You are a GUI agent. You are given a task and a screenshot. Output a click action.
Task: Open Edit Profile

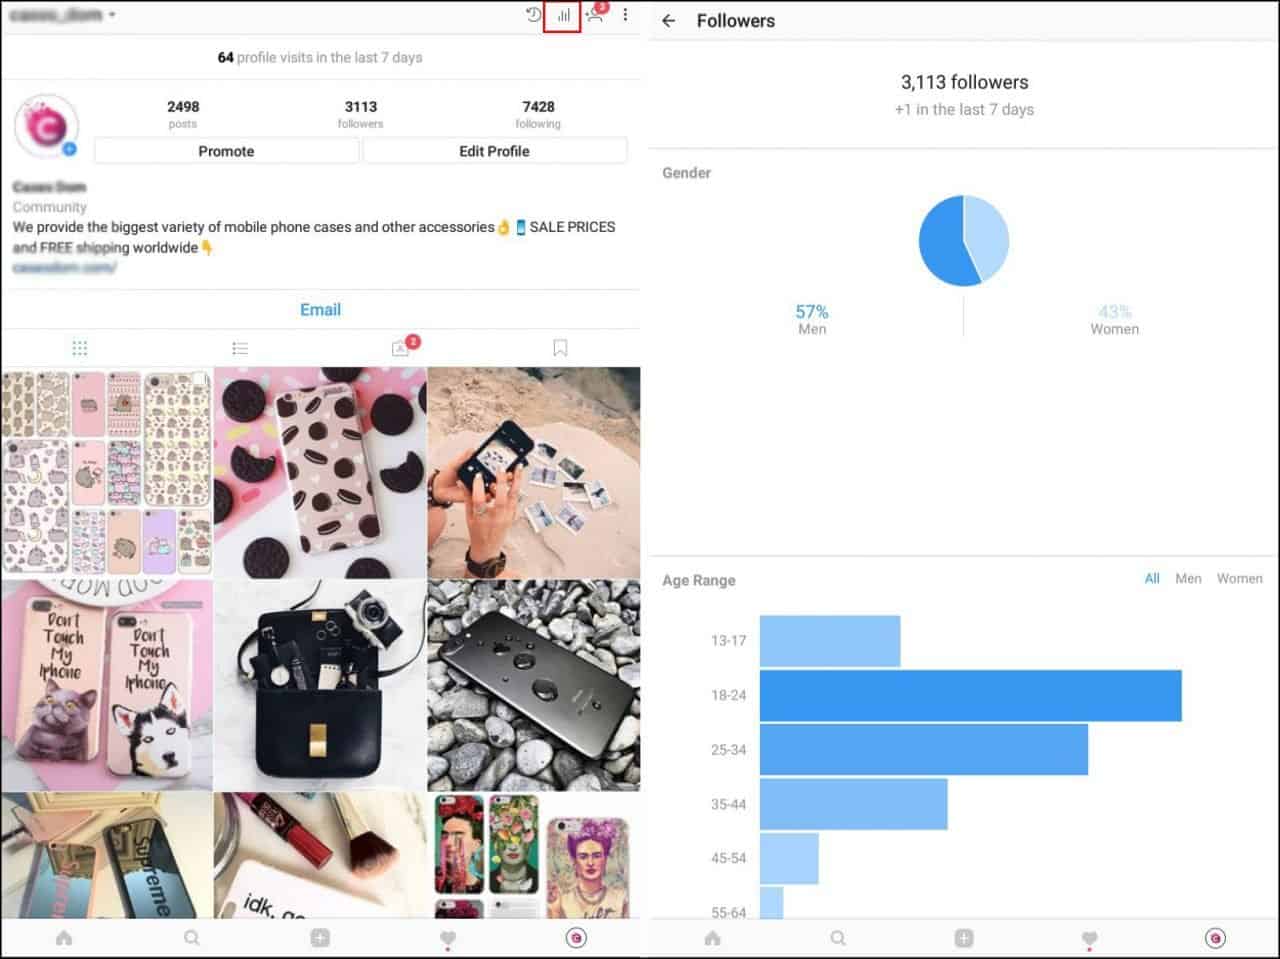[x=494, y=151]
